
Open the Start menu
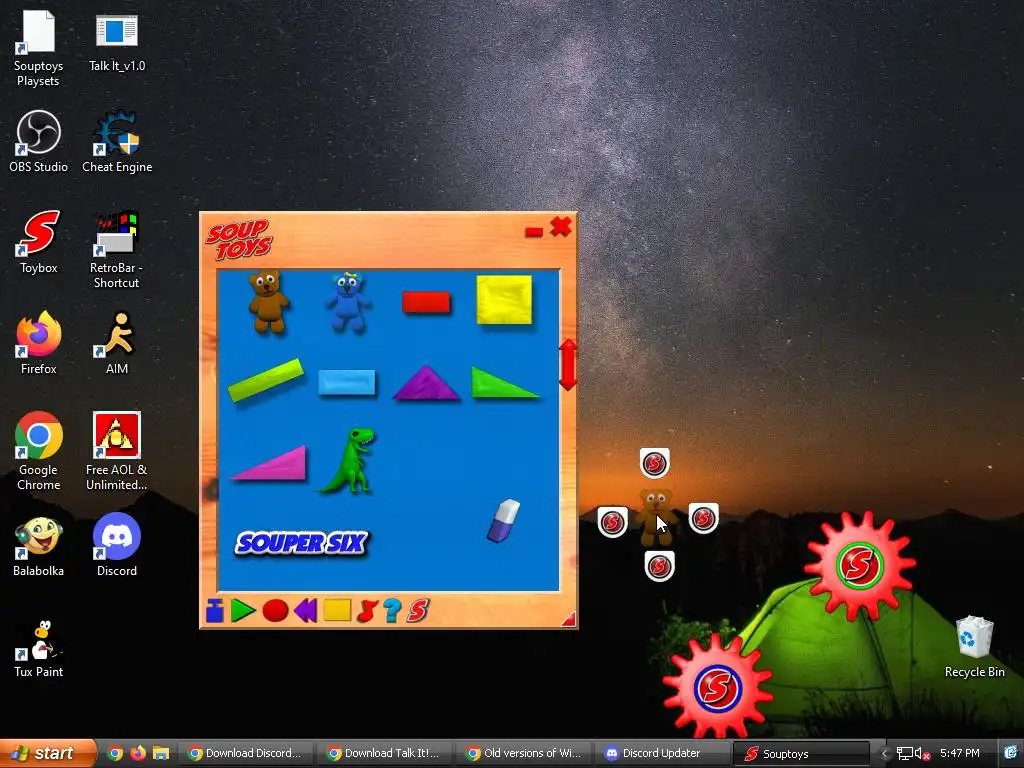pyautogui.click(x=48, y=753)
